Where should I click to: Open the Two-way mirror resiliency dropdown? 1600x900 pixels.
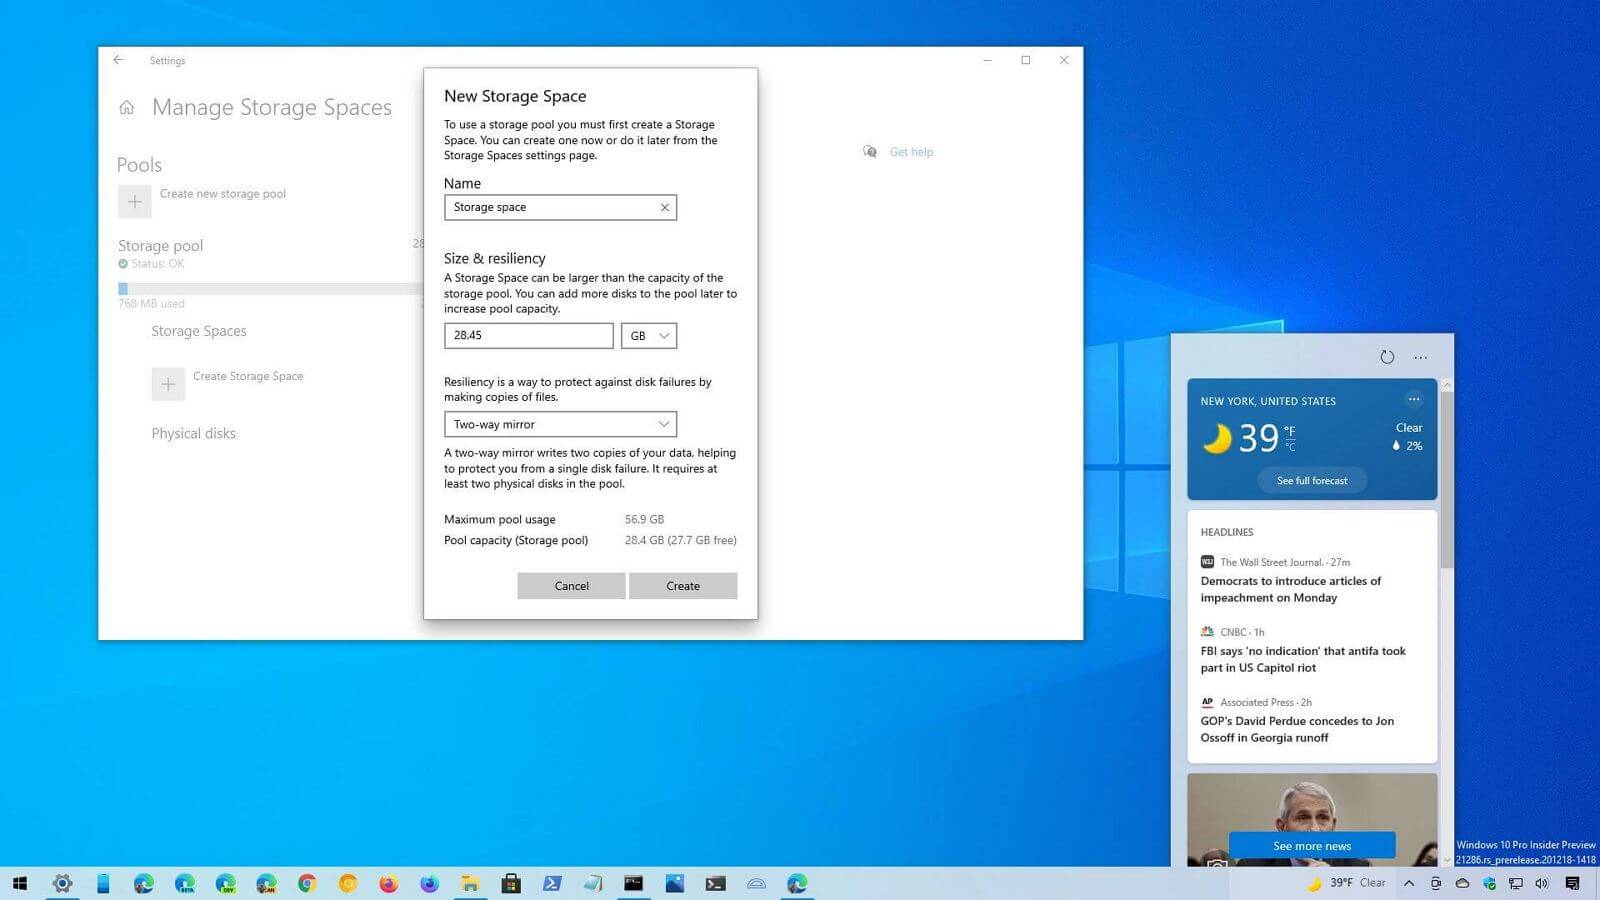[560, 424]
